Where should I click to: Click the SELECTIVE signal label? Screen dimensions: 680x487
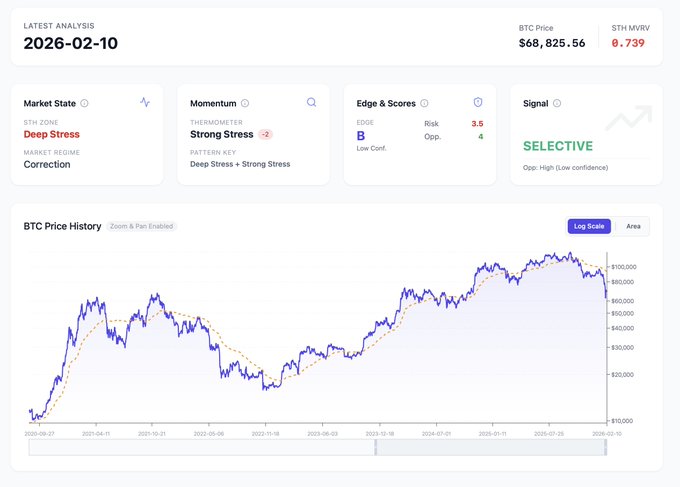click(557, 146)
